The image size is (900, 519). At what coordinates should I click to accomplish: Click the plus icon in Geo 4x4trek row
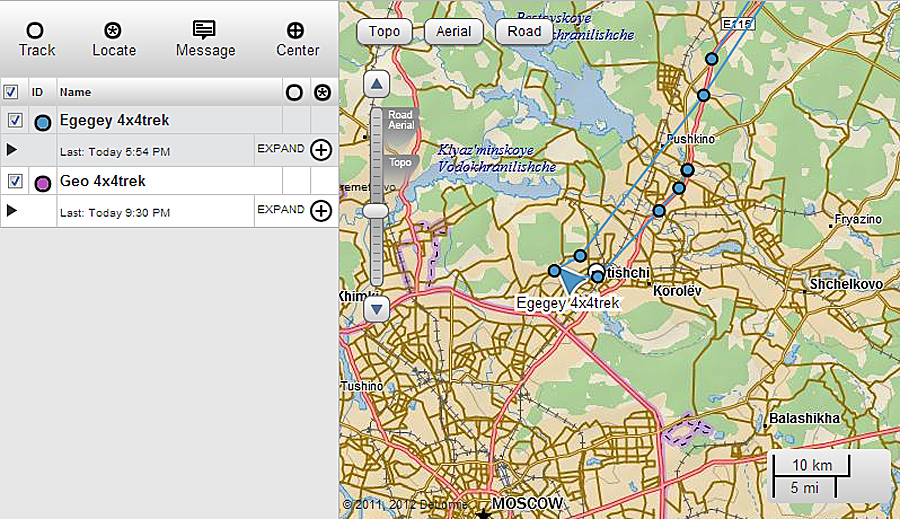pyautogui.click(x=320, y=210)
